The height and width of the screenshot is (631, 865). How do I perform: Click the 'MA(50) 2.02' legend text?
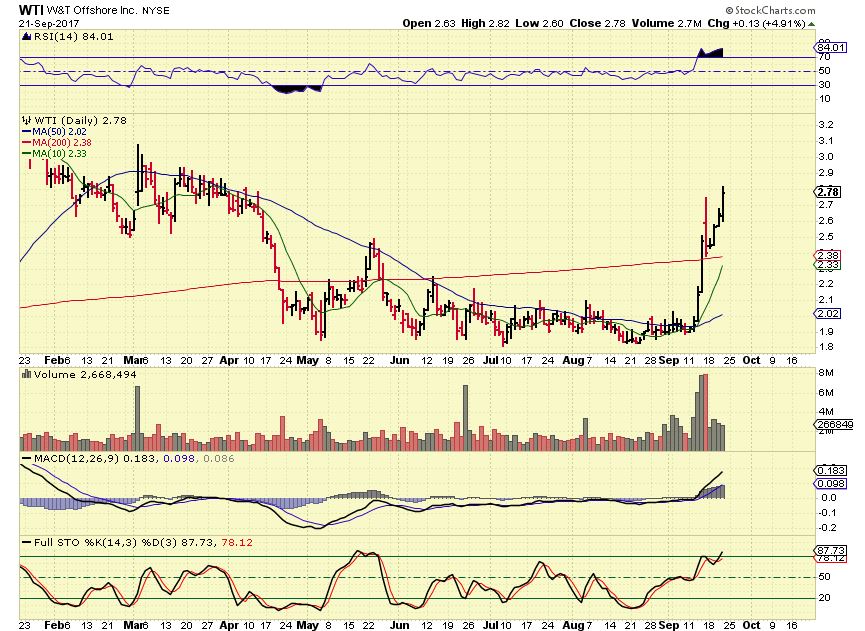tap(60, 131)
